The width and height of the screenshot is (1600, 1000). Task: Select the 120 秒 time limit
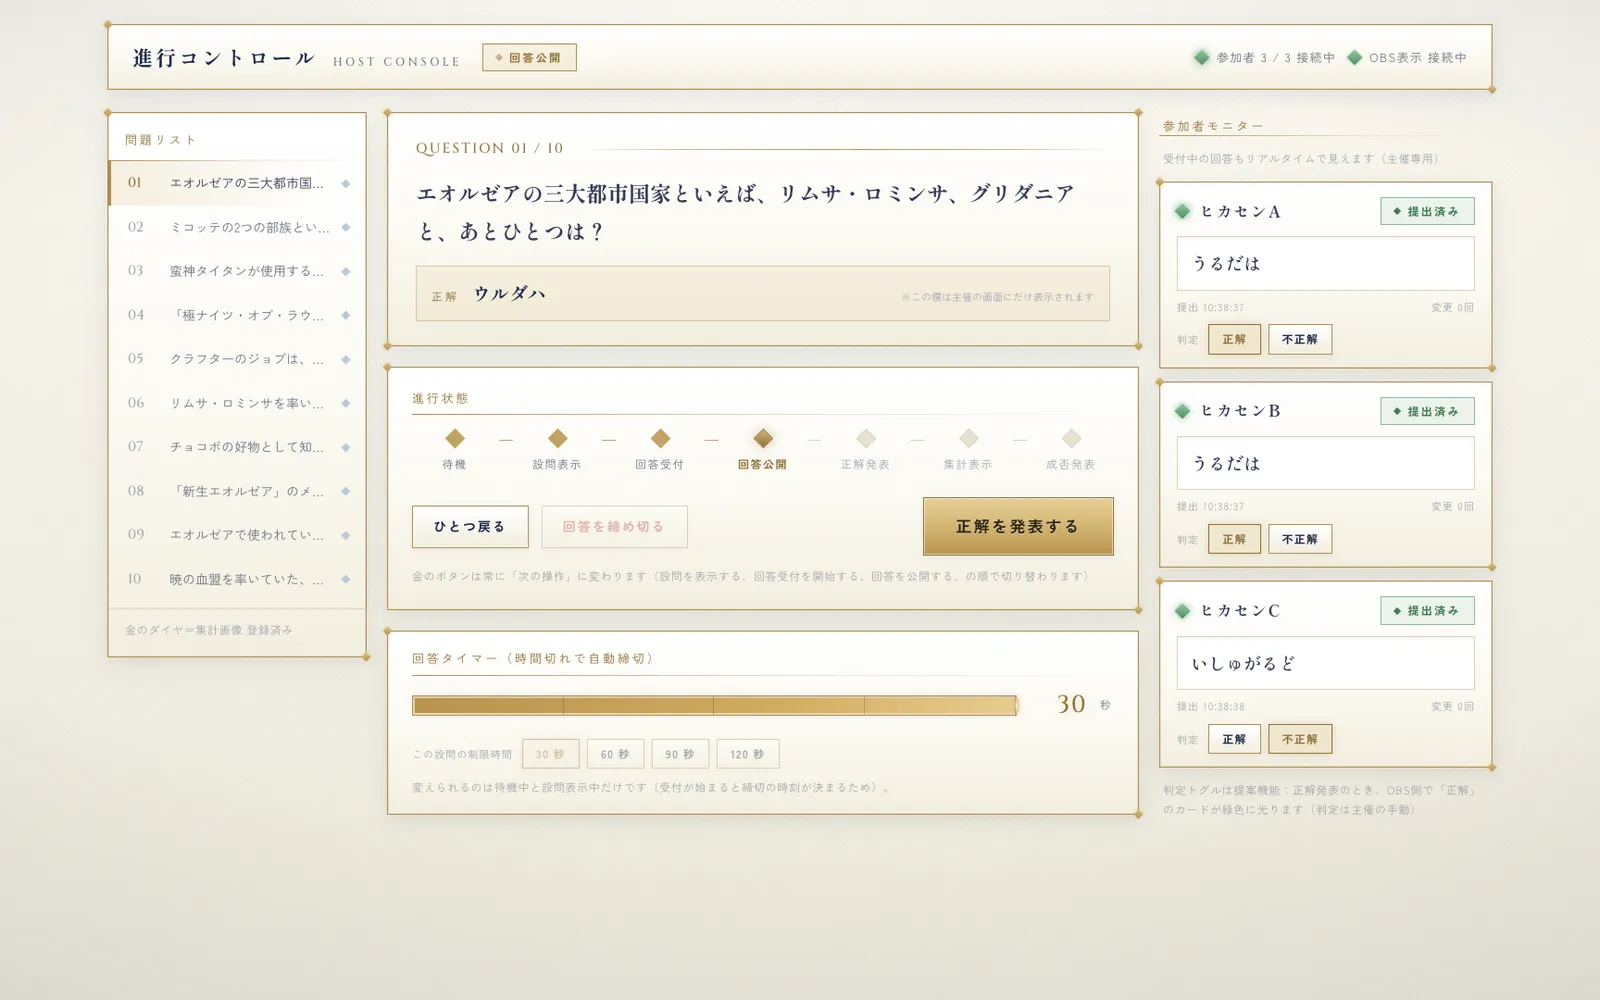pos(747,754)
